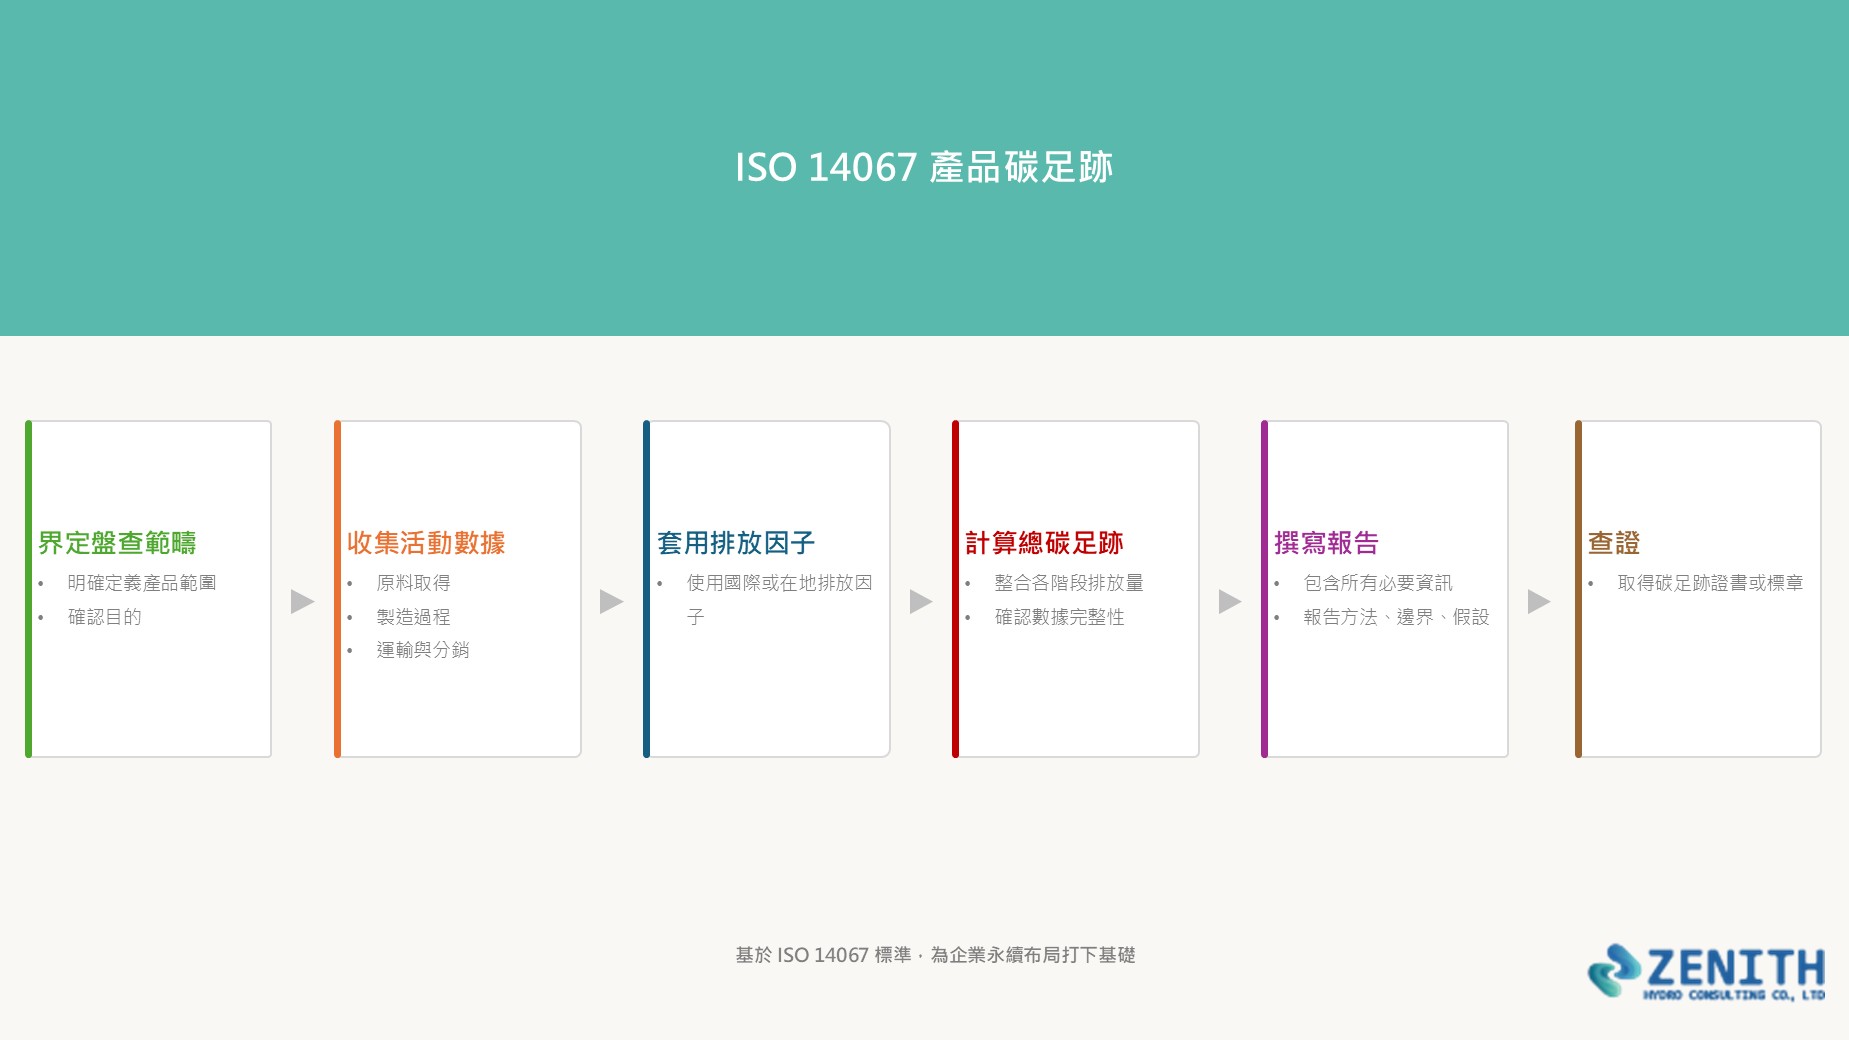Click the arrow after 收集活動數據 card
This screenshot has height=1040, width=1849.
[x=612, y=601]
